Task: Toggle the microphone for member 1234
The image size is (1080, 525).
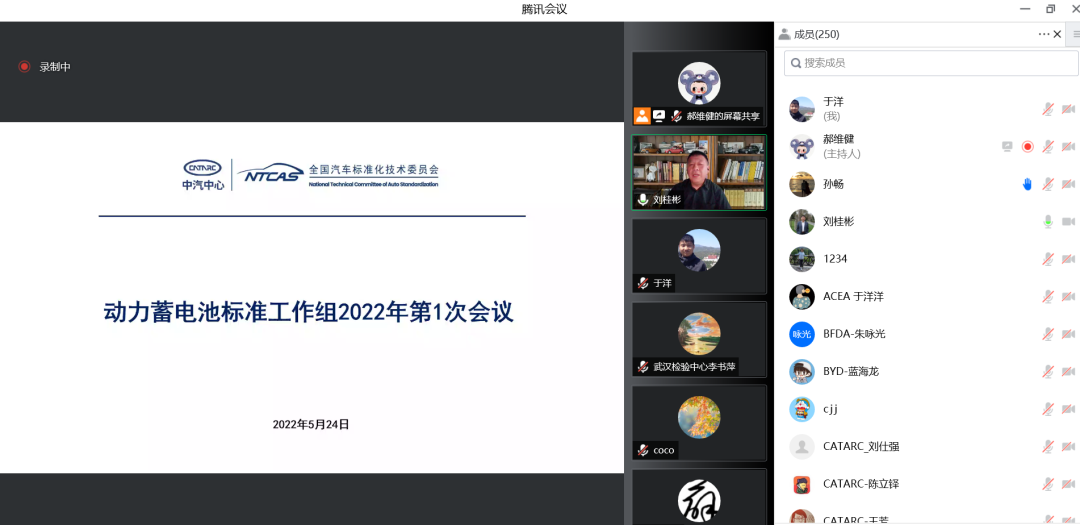Action: (1047, 259)
